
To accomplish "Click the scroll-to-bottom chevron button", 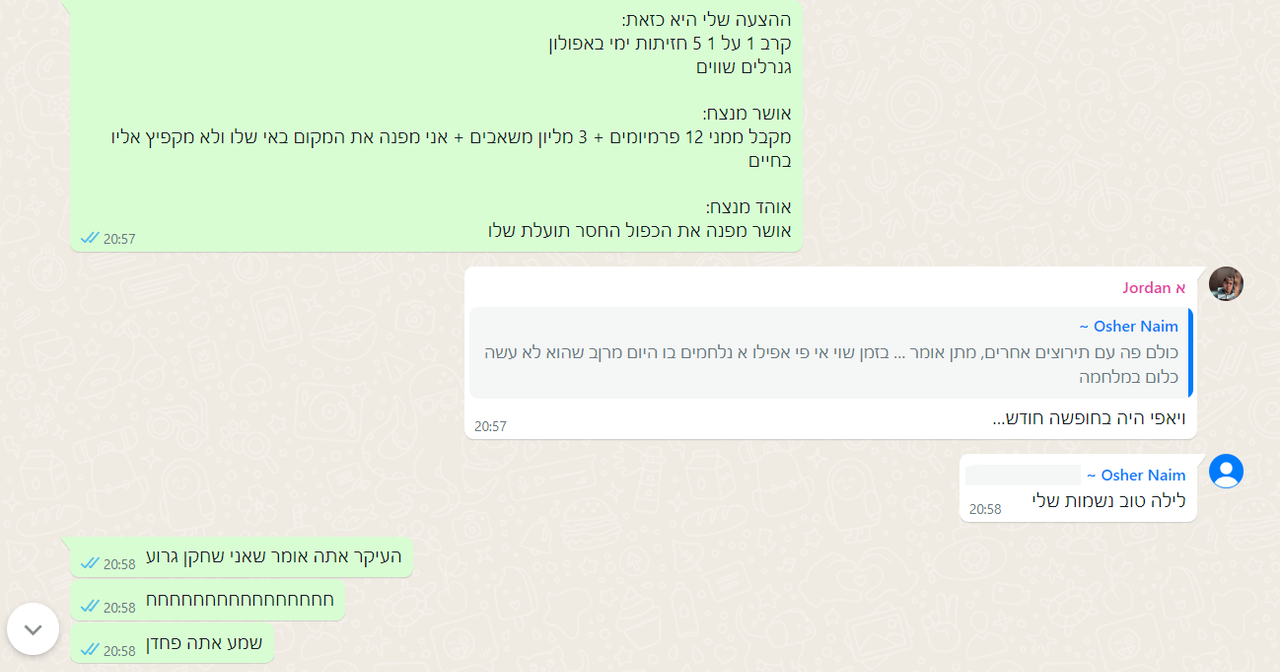I will click(33, 629).
